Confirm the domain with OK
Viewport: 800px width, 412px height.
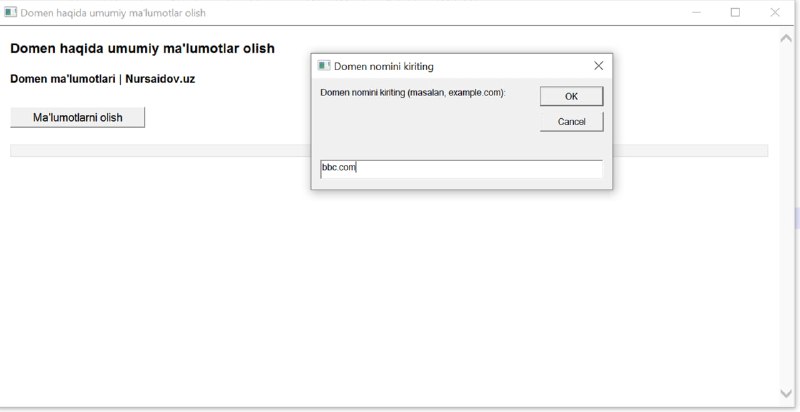coord(571,96)
